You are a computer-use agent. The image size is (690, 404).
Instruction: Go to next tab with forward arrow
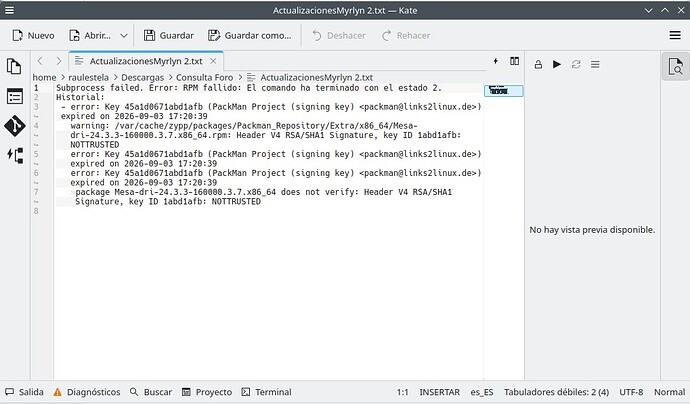[x=58, y=61]
